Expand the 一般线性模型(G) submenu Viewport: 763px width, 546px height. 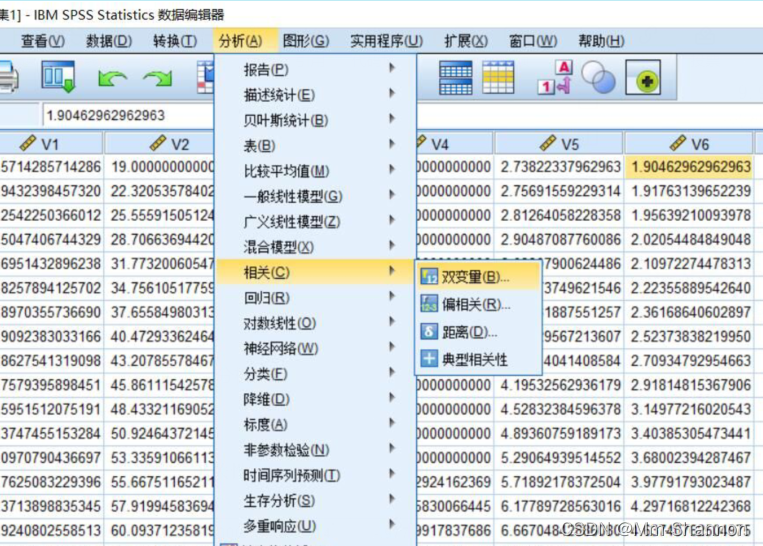point(315,196)
